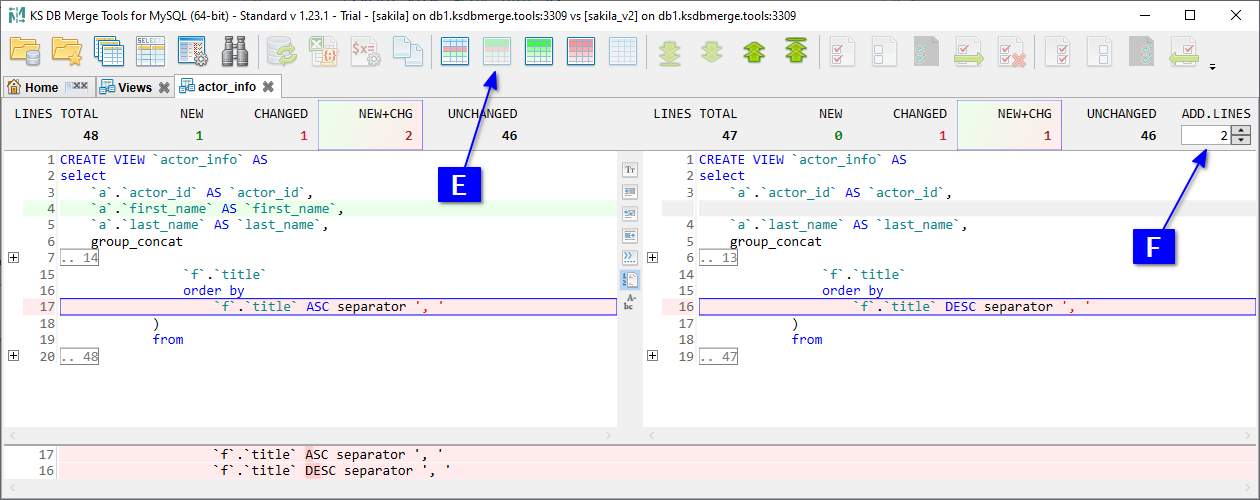The height and width of the screenshot is (500, 1260).
Task: Click merge selected to right green arrow
Action: click(x=969, y=51)
